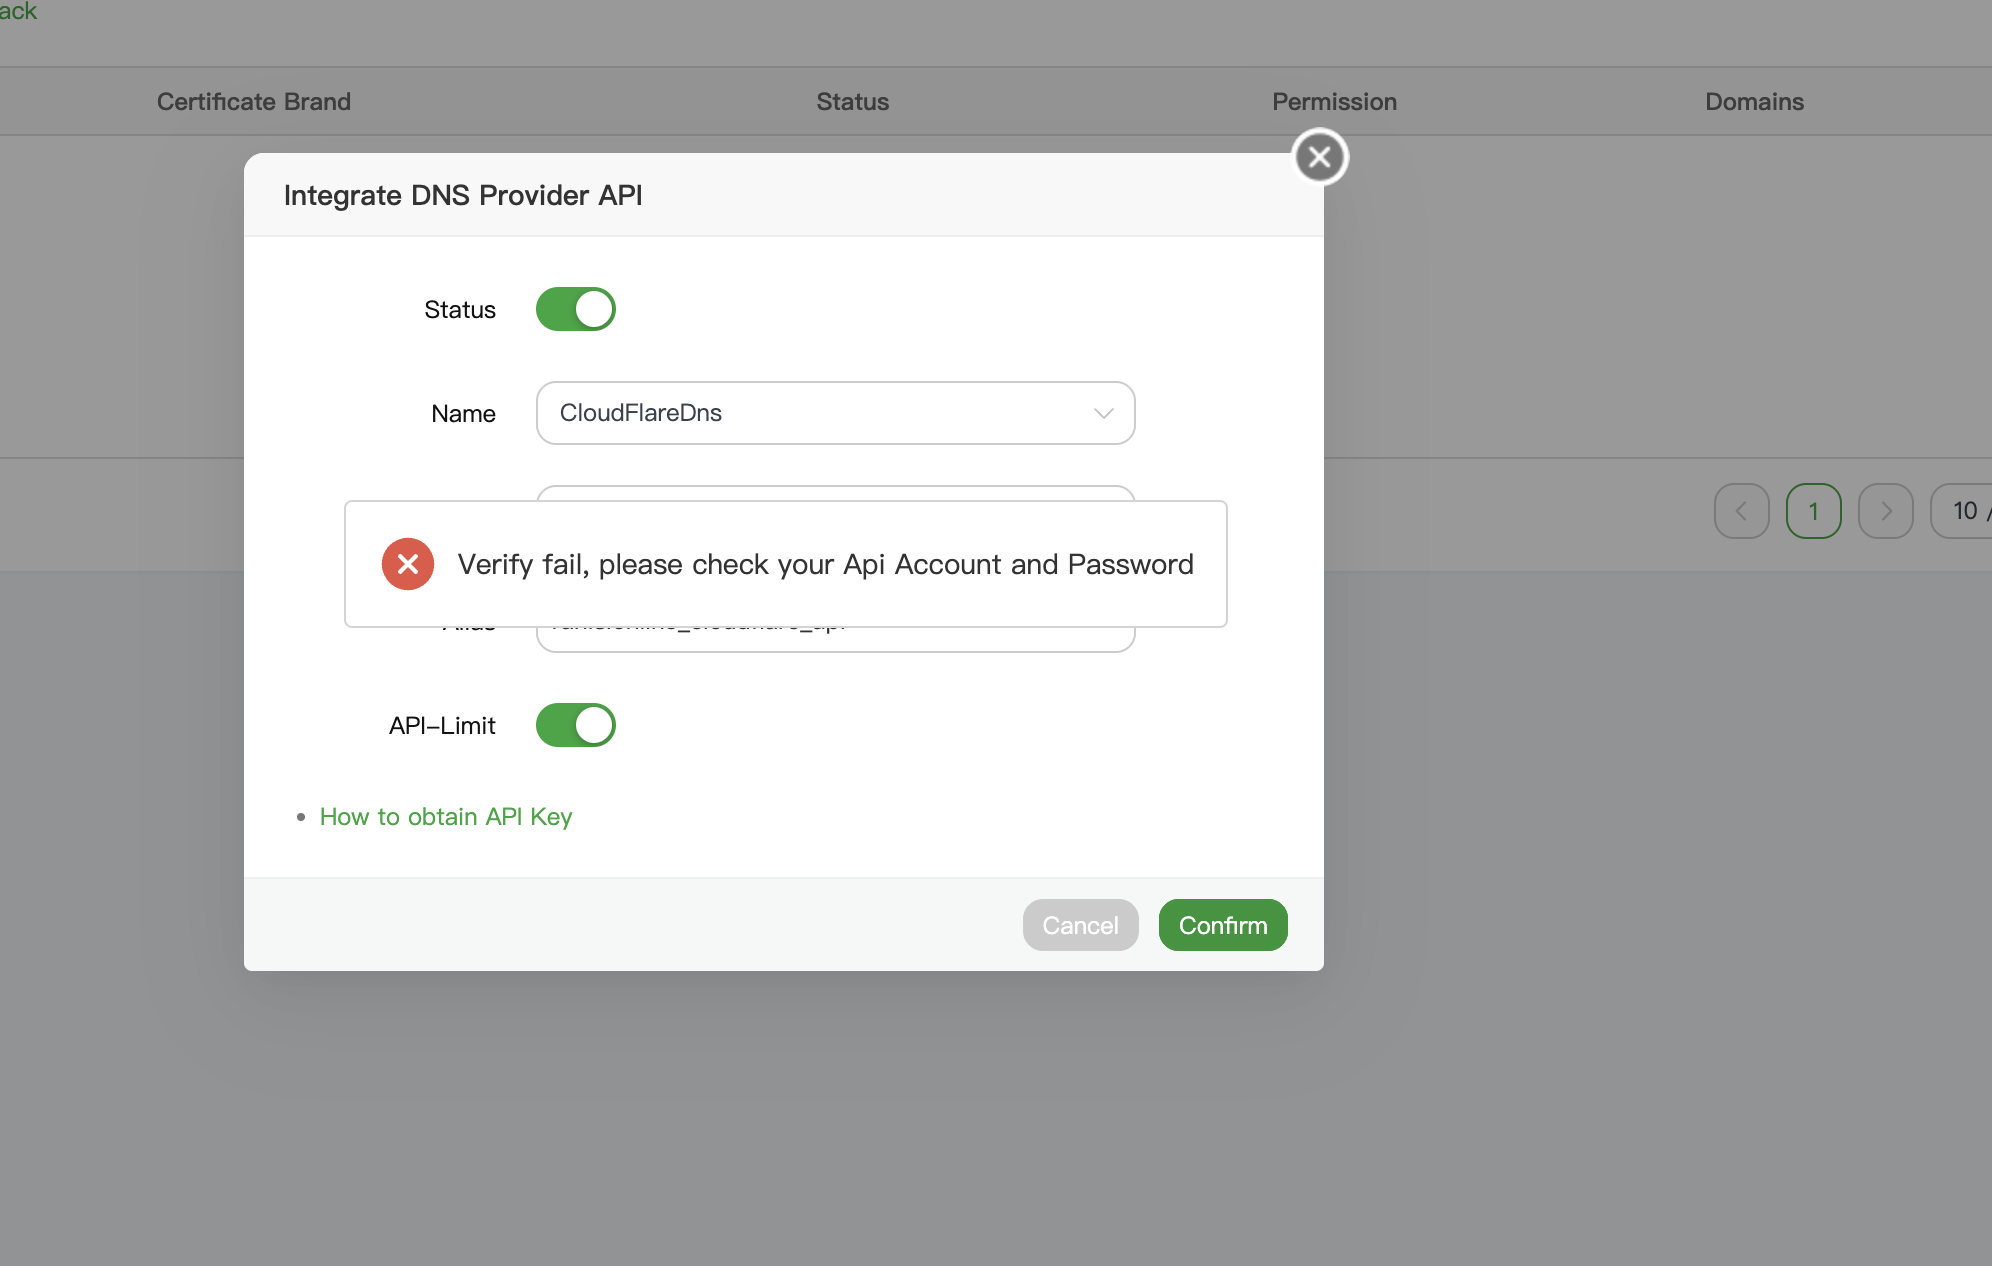Image resolution: width=1992 pixels, height=1266 pixels.
Task: Select page 1 in the pagination
Action: point(1813,511)
